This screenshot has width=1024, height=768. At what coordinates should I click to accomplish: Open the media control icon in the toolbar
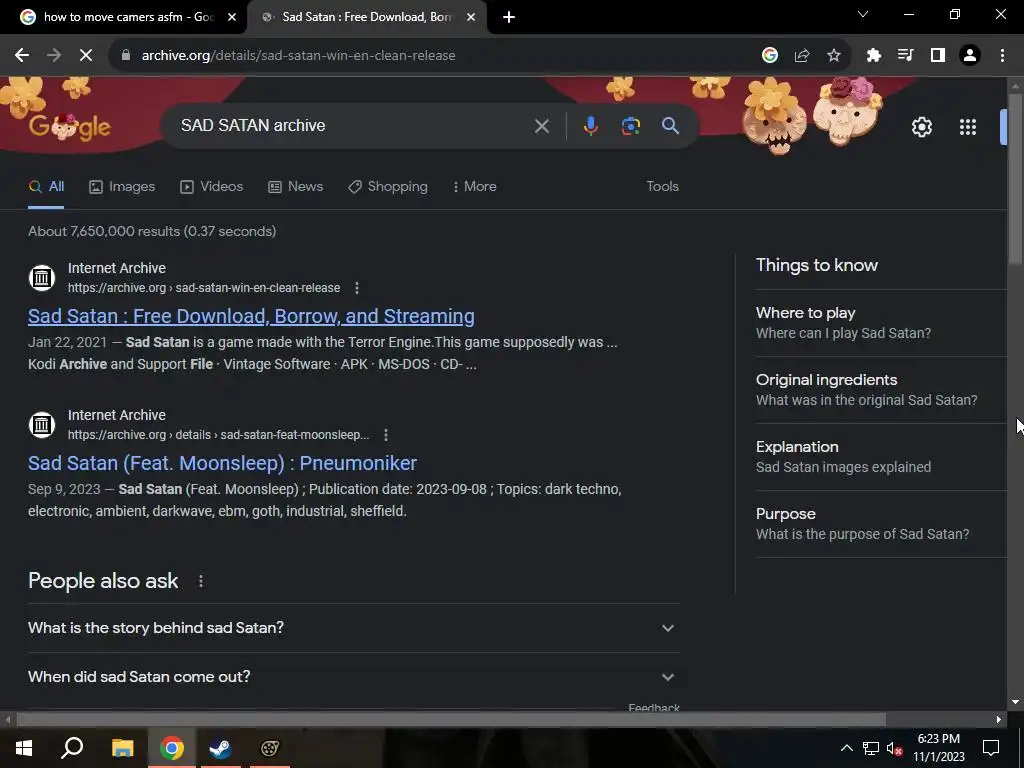tap(906, 56)
